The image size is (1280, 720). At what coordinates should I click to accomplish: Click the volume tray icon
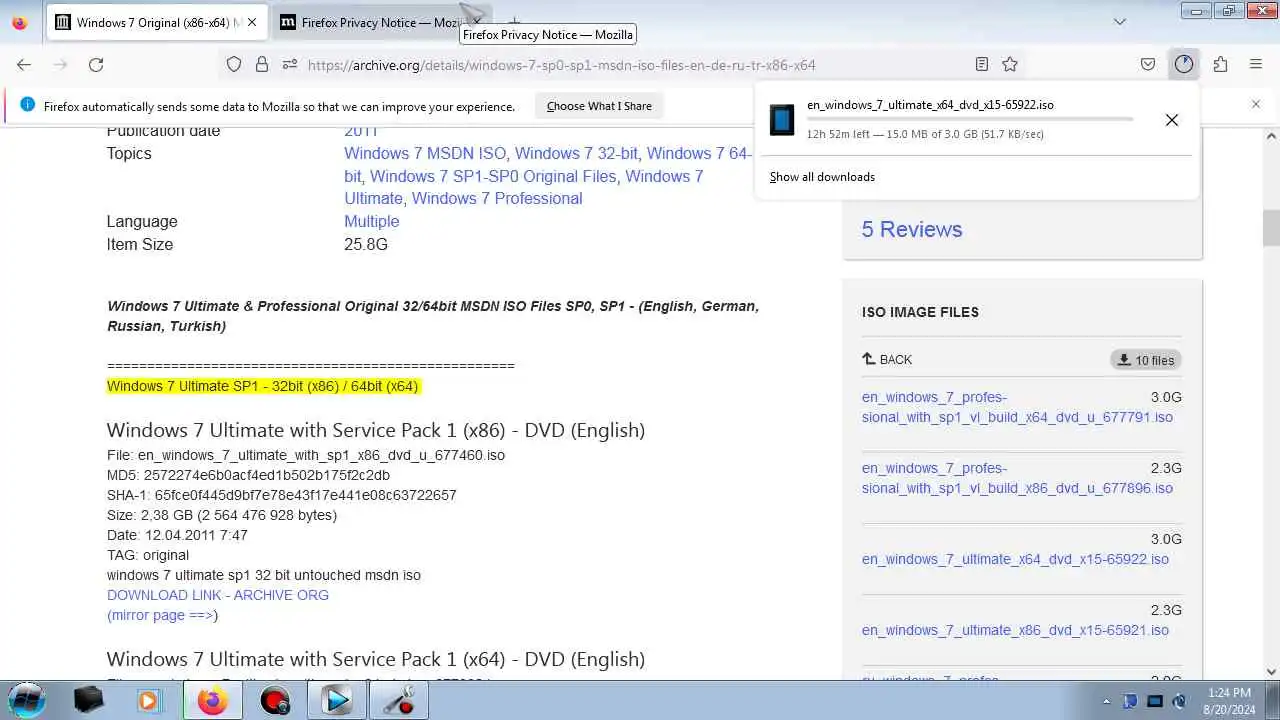pyautogui.click(x=1179, y=701)
